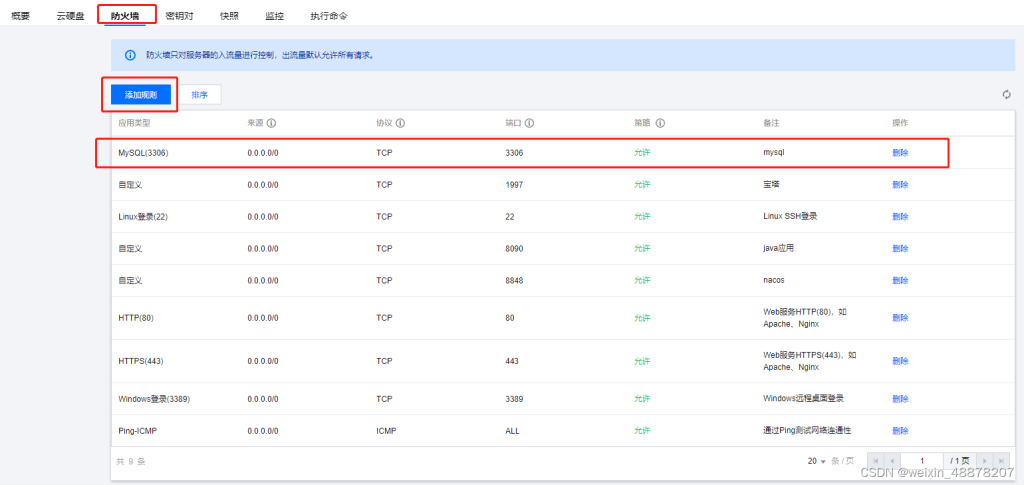Click the port 1997 cell
The height and width of the screenshot is (485, 1024).
coord(514,185)
